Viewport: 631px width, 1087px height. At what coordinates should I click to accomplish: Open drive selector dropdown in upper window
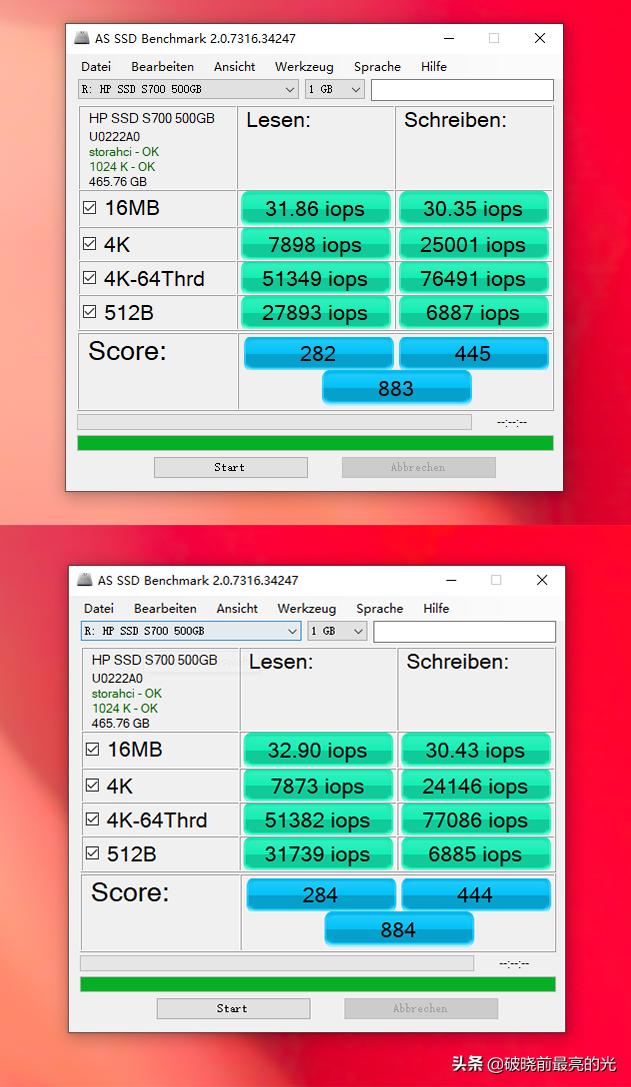pos(189,89)
